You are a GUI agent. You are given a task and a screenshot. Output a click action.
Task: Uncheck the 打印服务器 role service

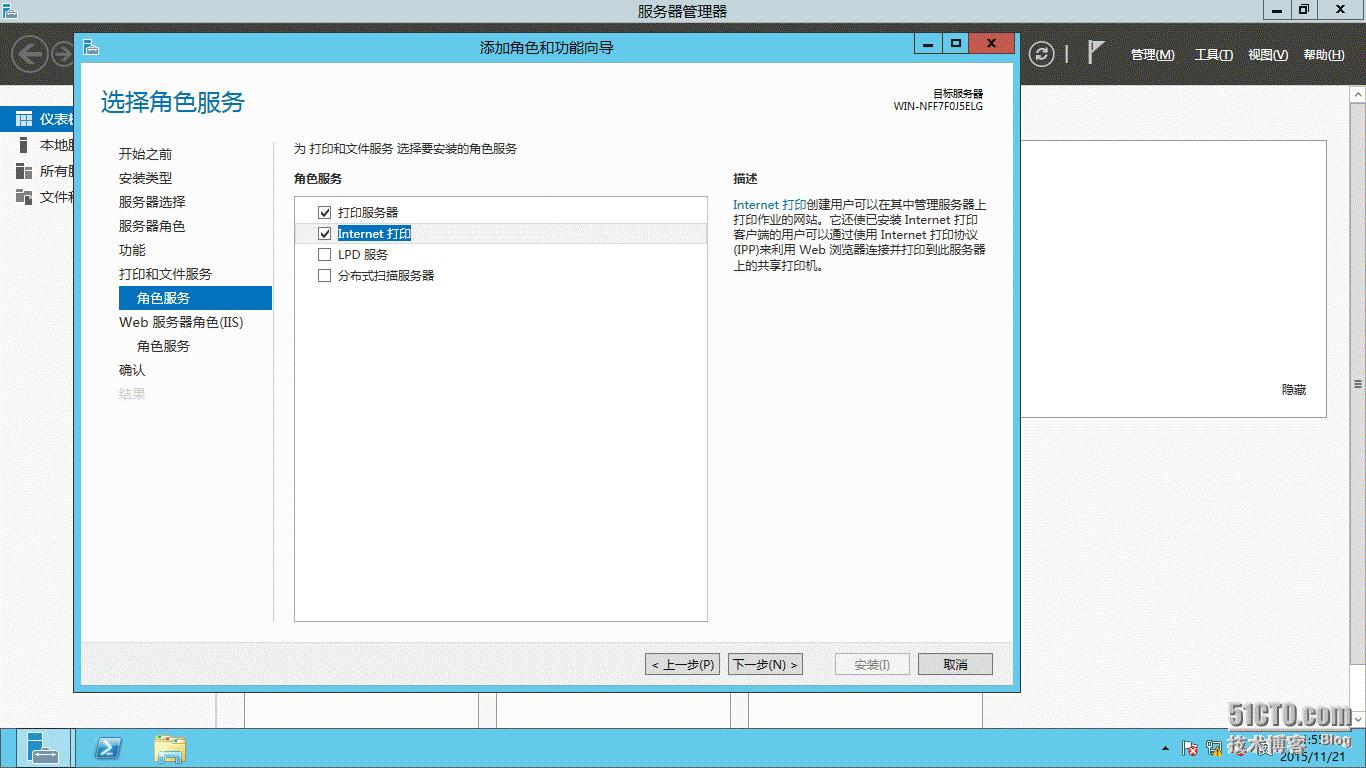coord(324,212)
